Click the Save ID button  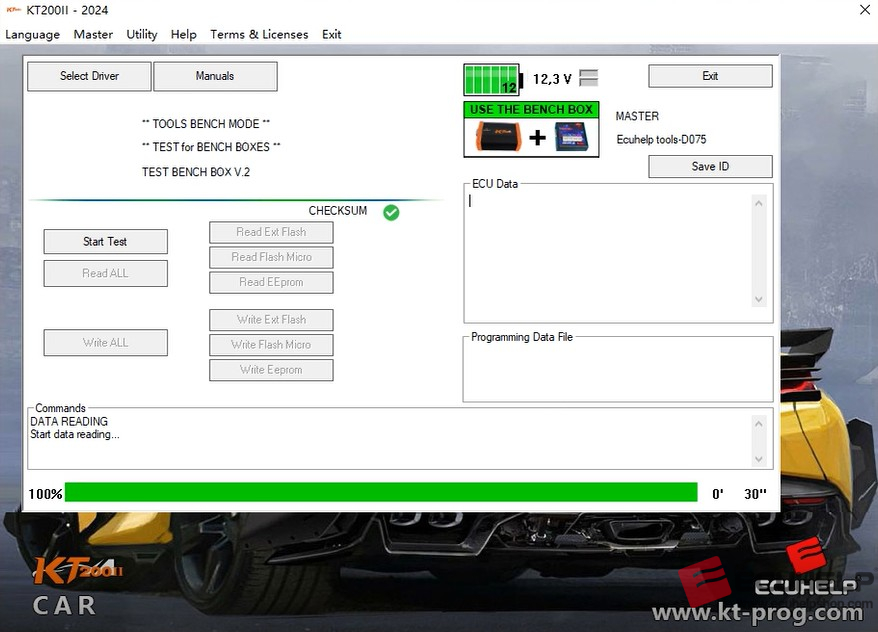pos(710,166)
